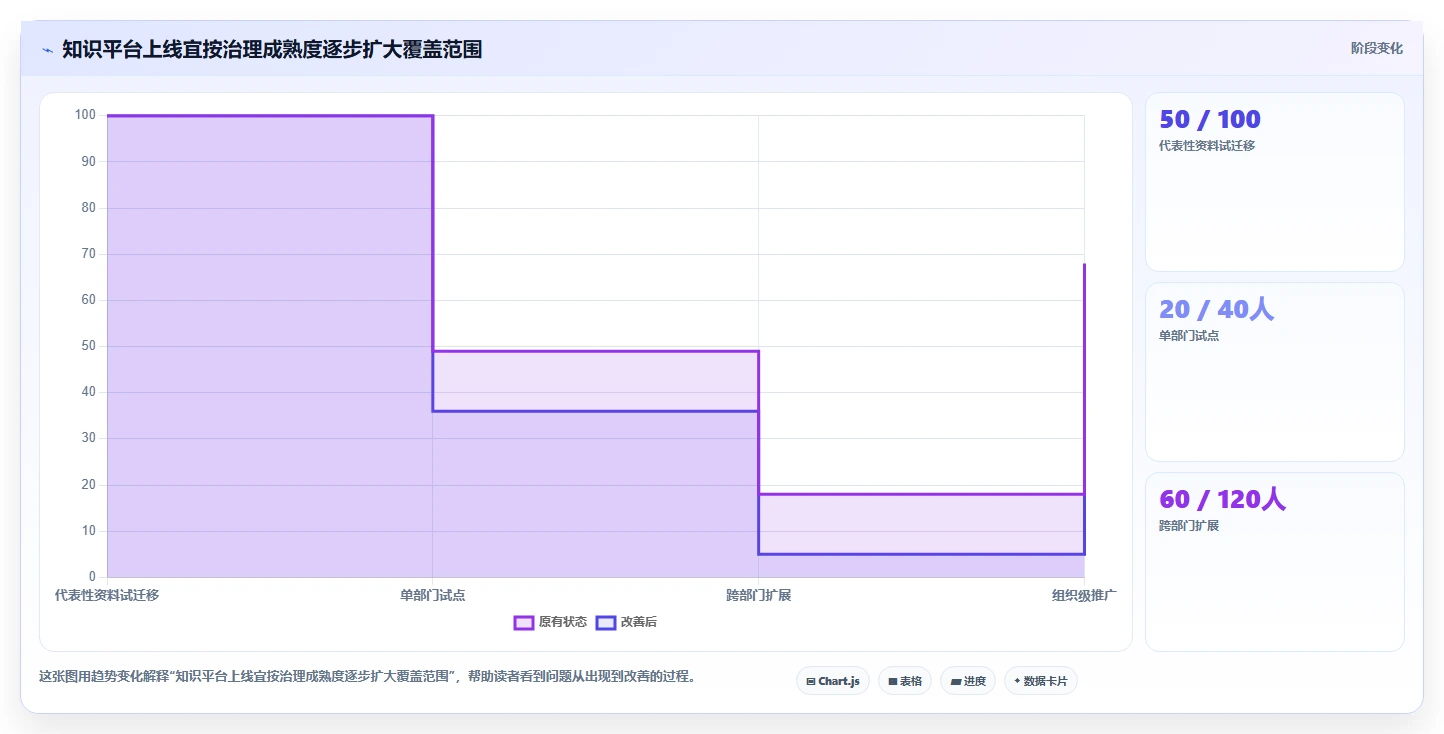Image resolution: width=1444 pixels, height=734 pixels.
Task: Click the 代表性资料试迁移 caption in first card
Action: [x=1207, y=146]
